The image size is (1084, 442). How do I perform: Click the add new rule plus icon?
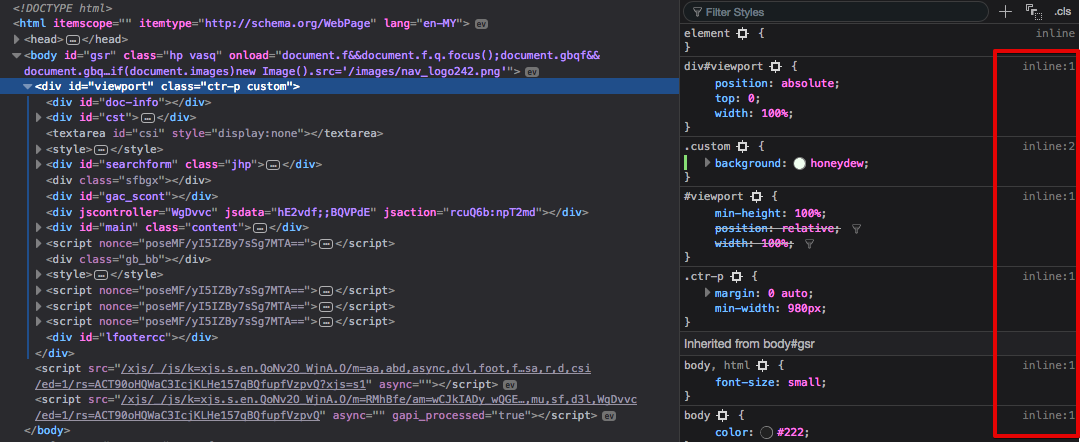(x=1005, y=12)
